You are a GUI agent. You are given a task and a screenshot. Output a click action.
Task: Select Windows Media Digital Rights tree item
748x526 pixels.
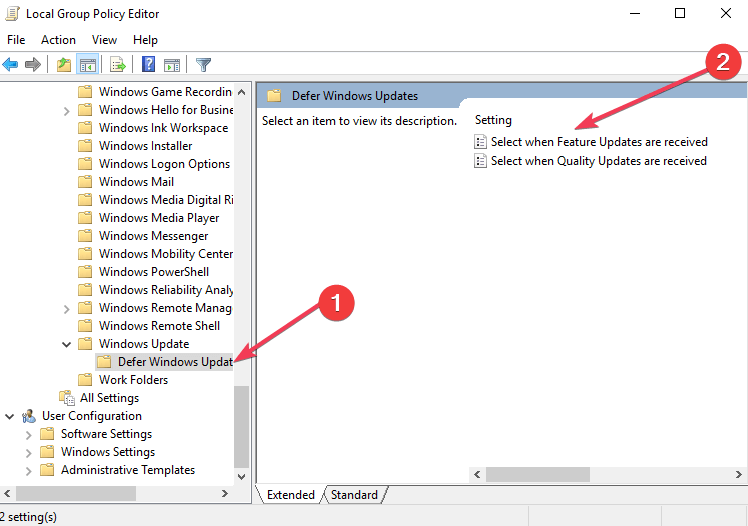[x=166, y=200]
